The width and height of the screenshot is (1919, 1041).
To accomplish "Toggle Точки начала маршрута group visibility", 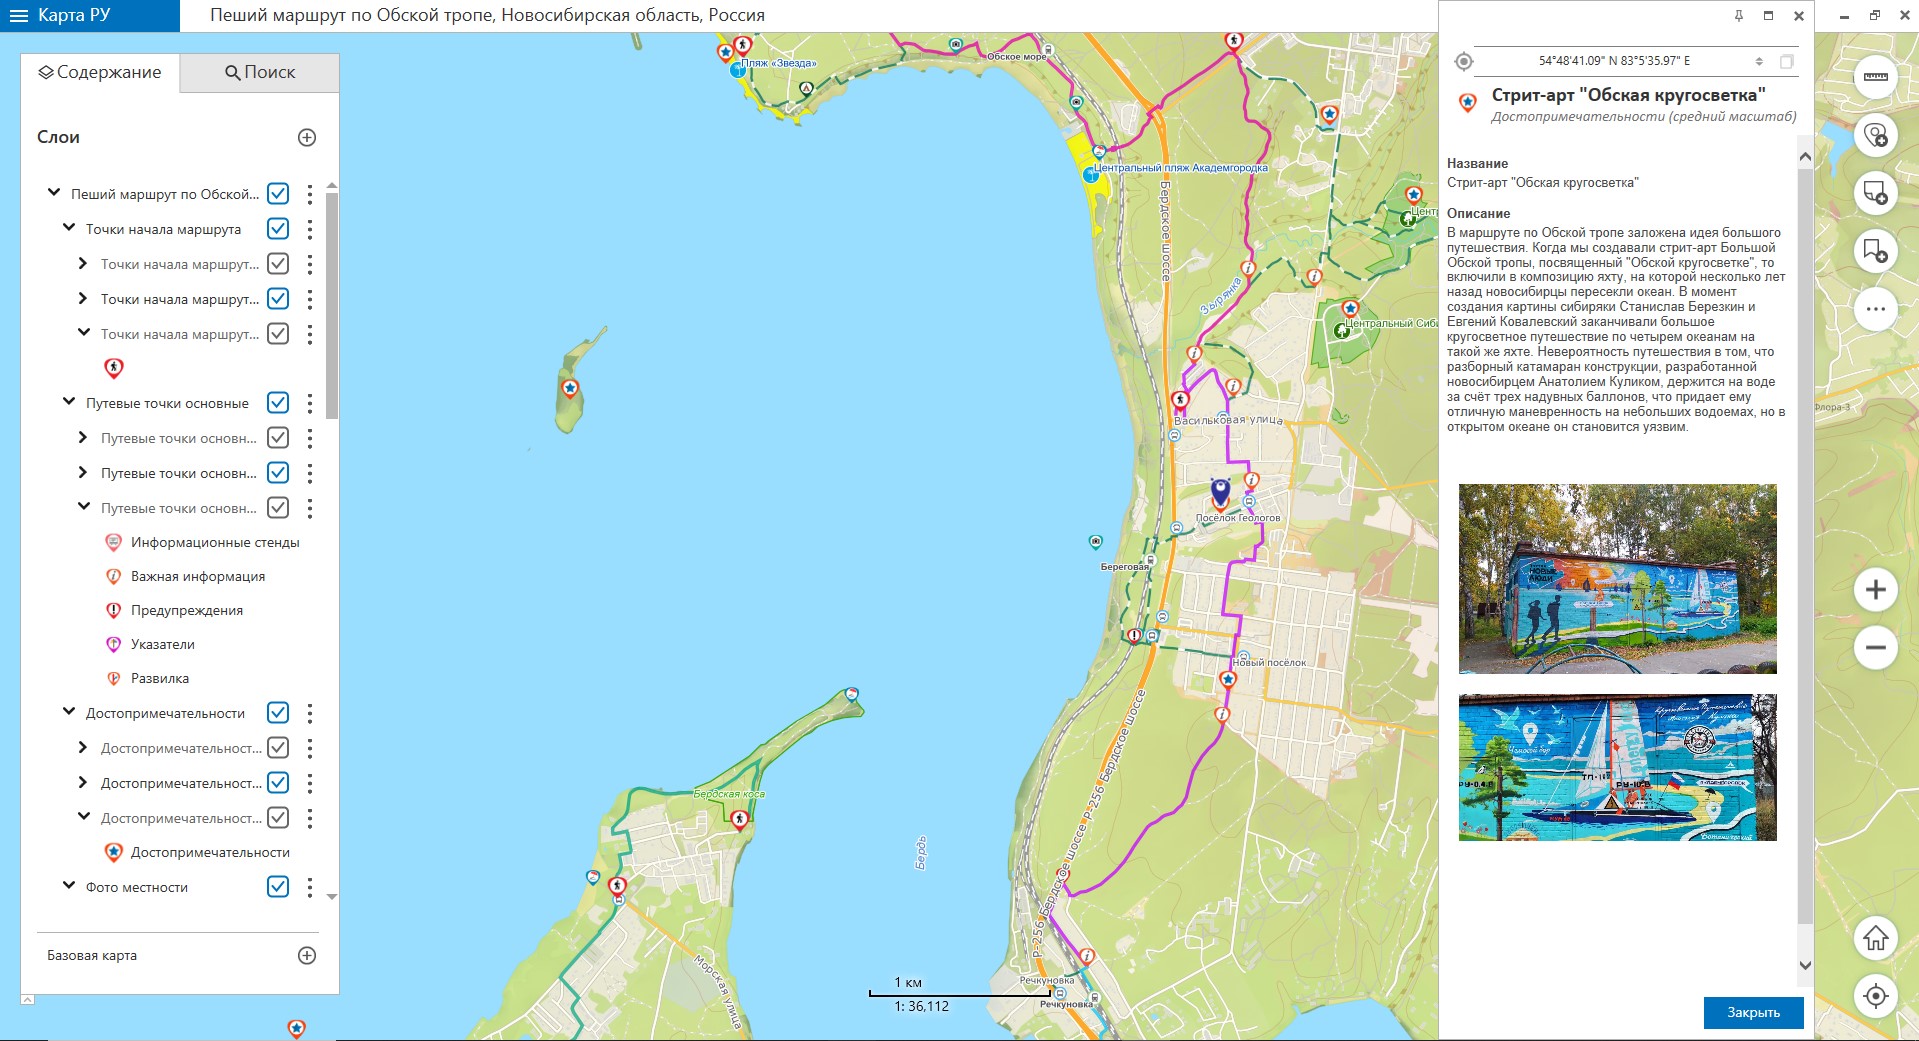I will 278,229.
